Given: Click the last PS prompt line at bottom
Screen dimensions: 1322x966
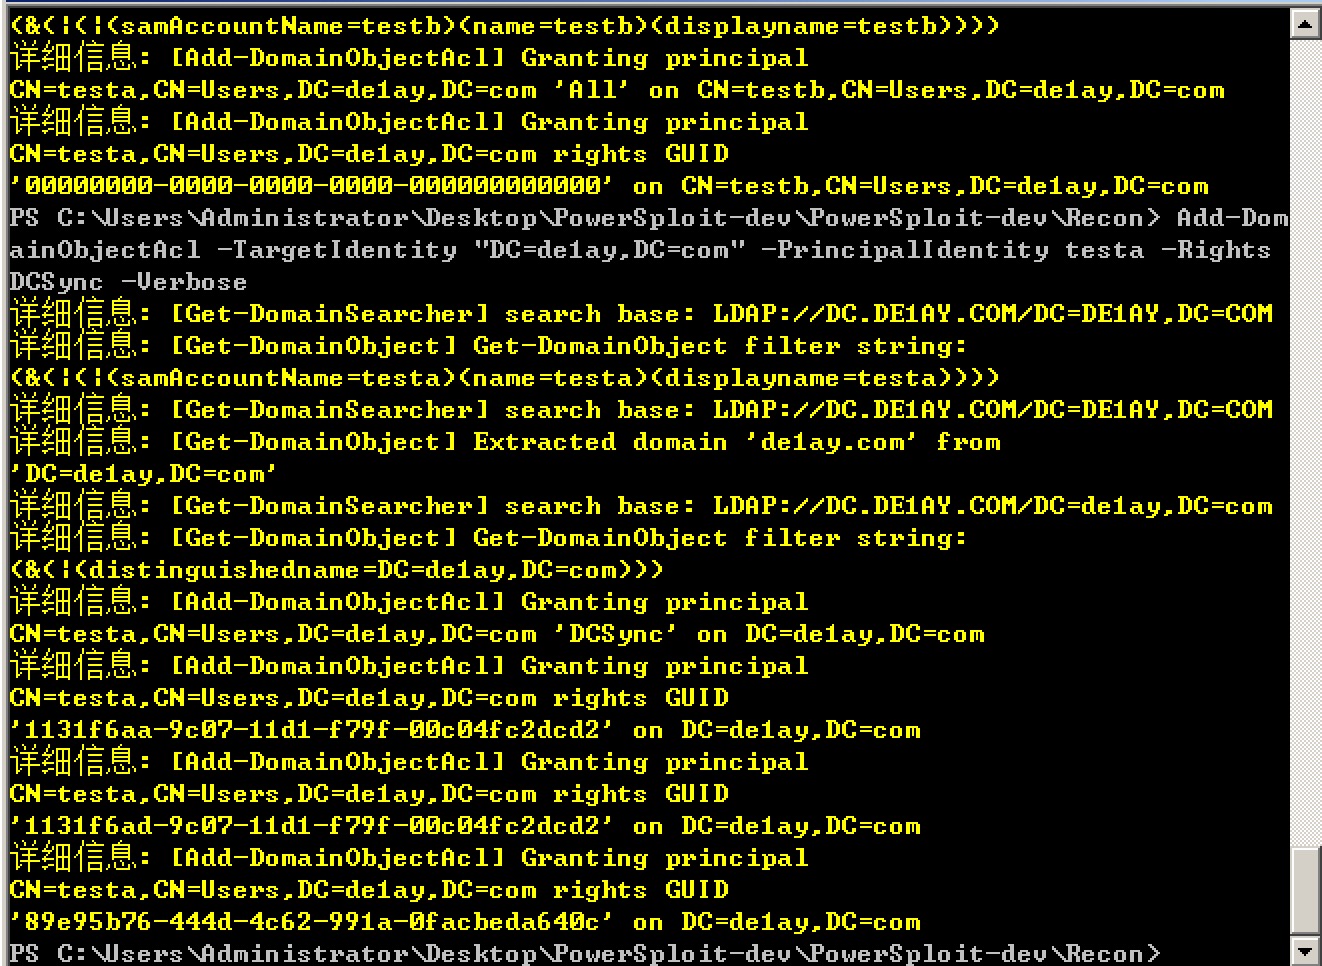Looking at the screenshot, I should tap(585, 953).
